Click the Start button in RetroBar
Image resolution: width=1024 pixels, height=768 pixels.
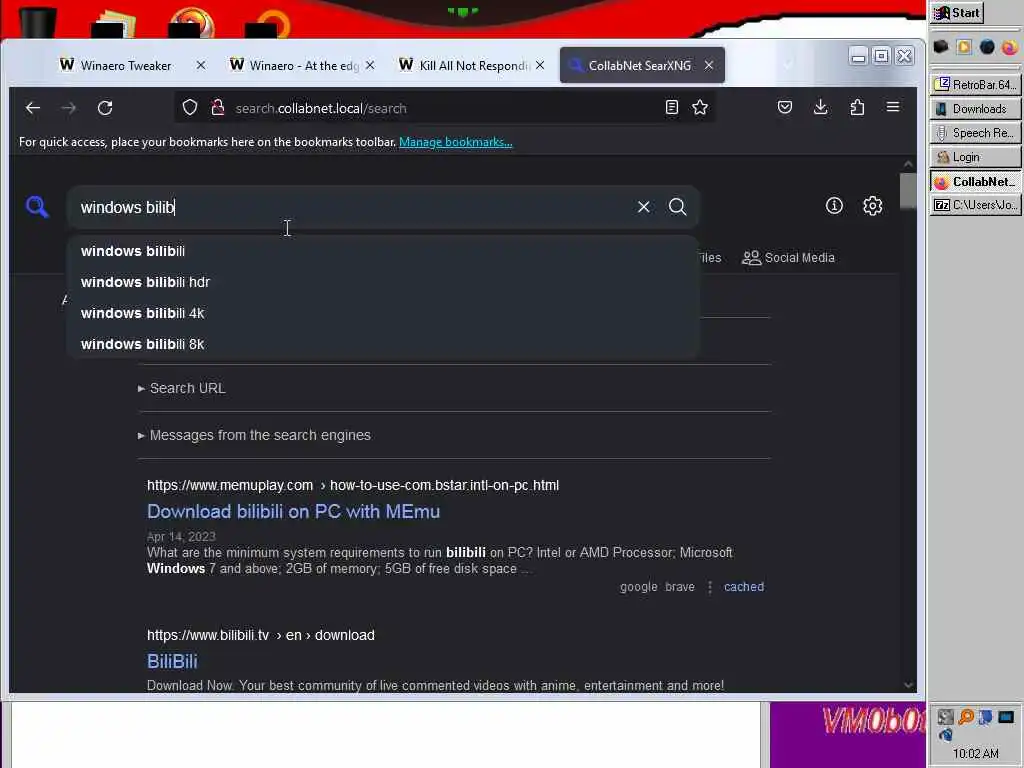click(957, 13)
